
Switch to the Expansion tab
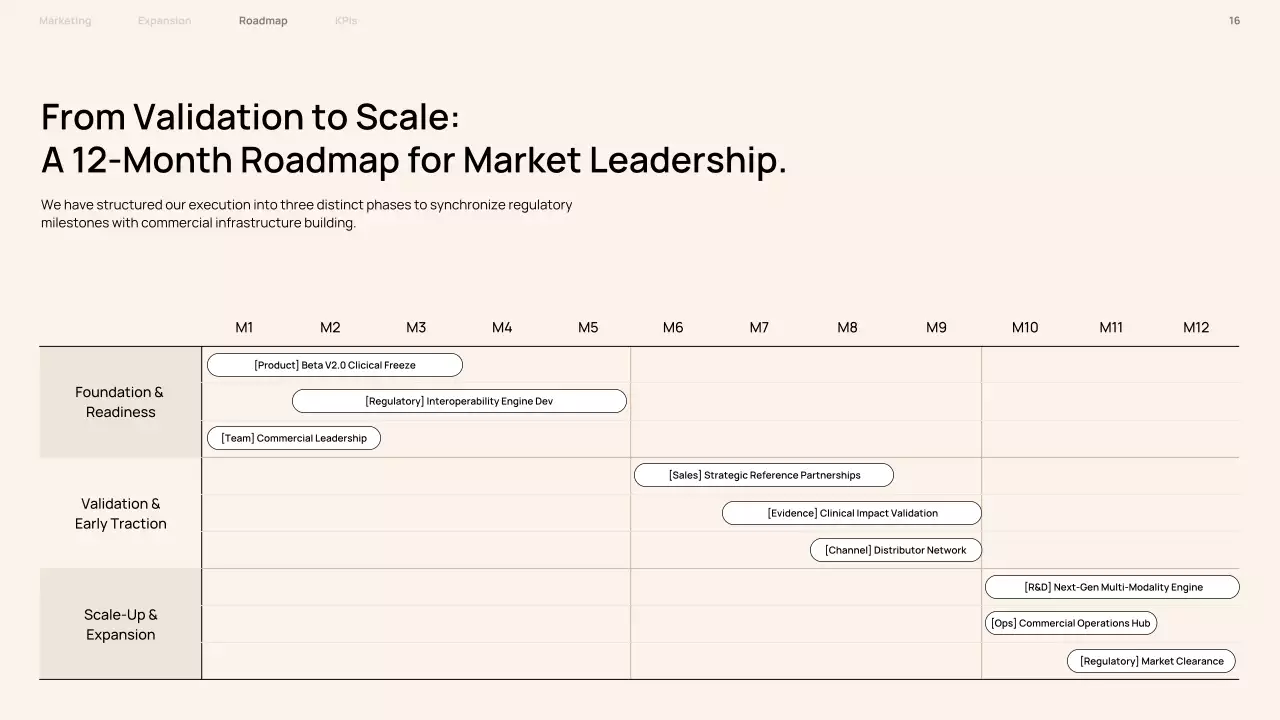(x=164, y=21)
